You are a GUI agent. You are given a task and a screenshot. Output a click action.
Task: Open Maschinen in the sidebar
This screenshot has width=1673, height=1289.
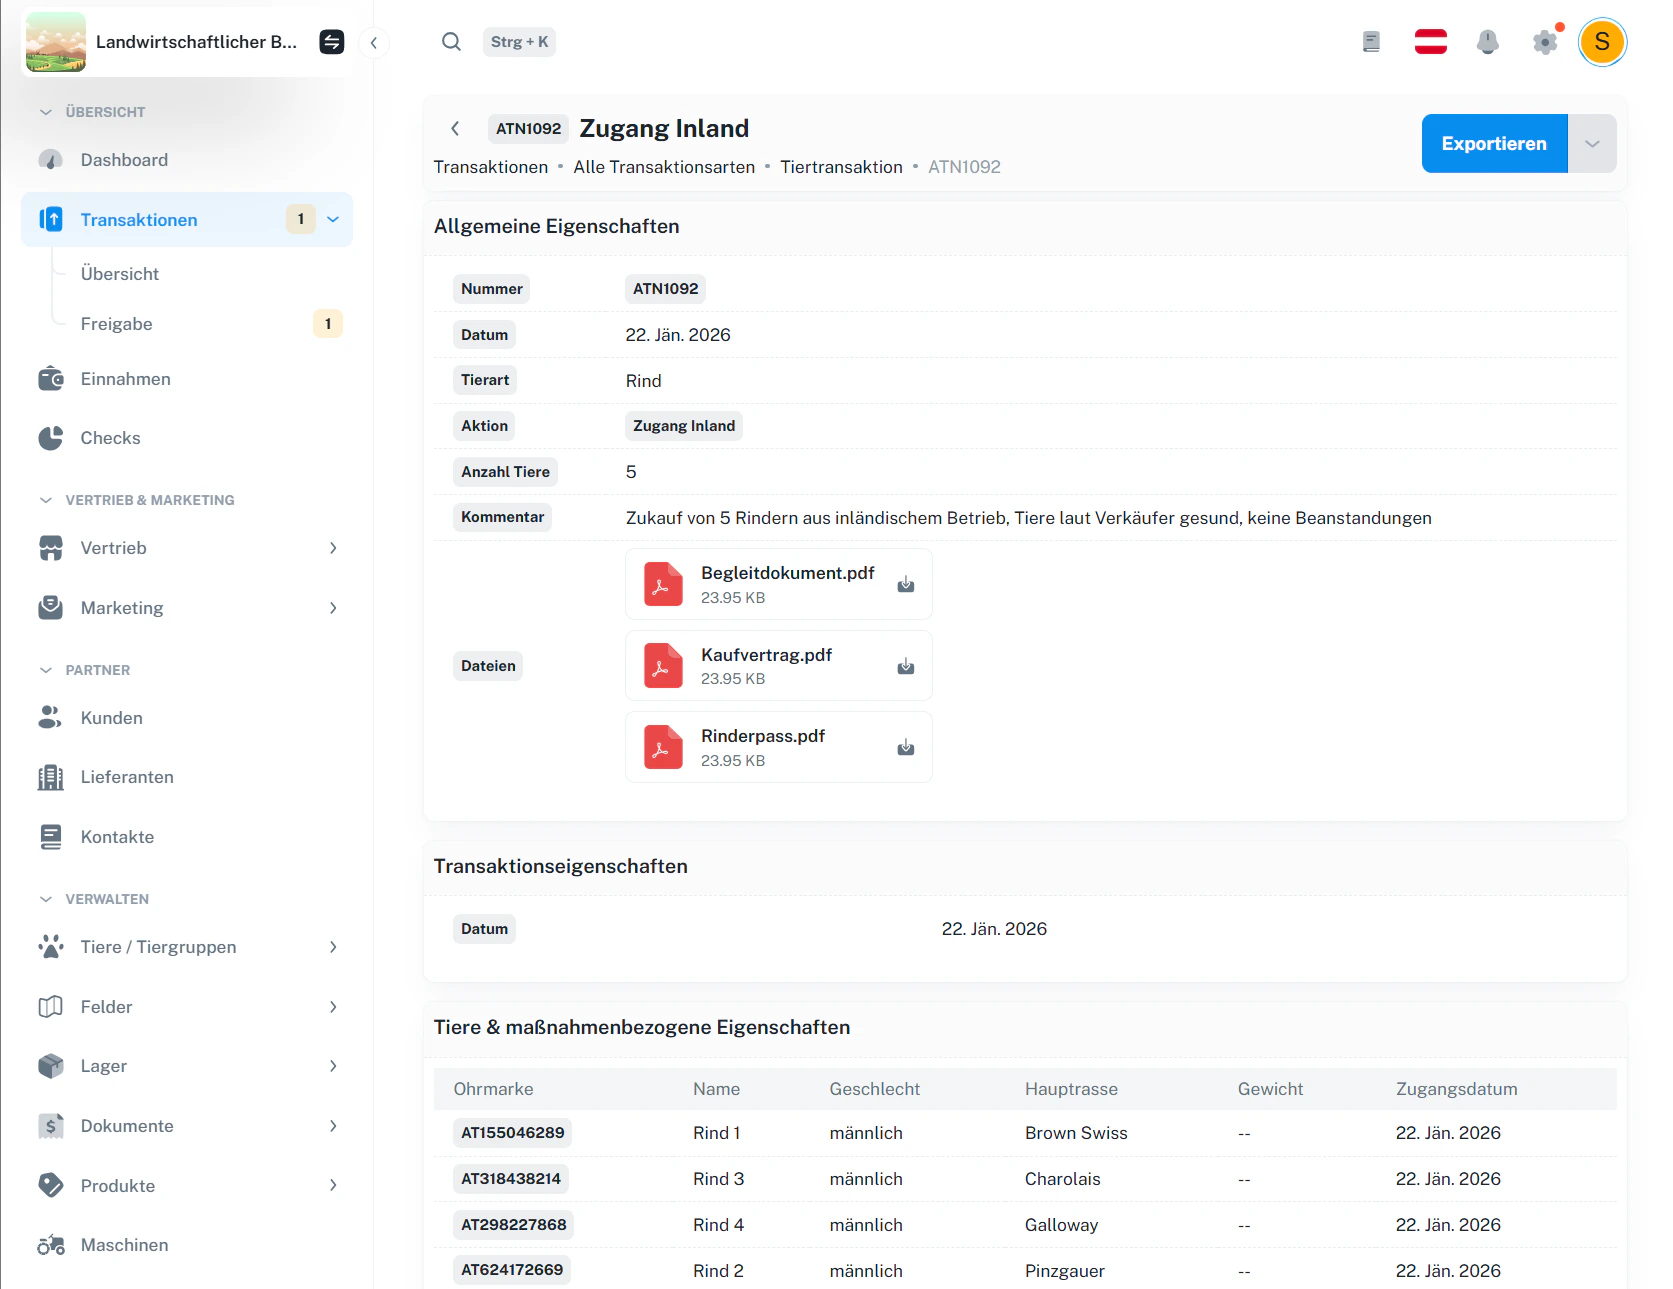tap(187, 1245)
